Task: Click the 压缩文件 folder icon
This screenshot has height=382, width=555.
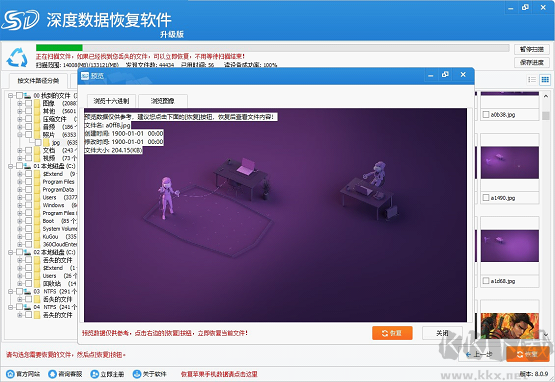Action: pos(37,119)
